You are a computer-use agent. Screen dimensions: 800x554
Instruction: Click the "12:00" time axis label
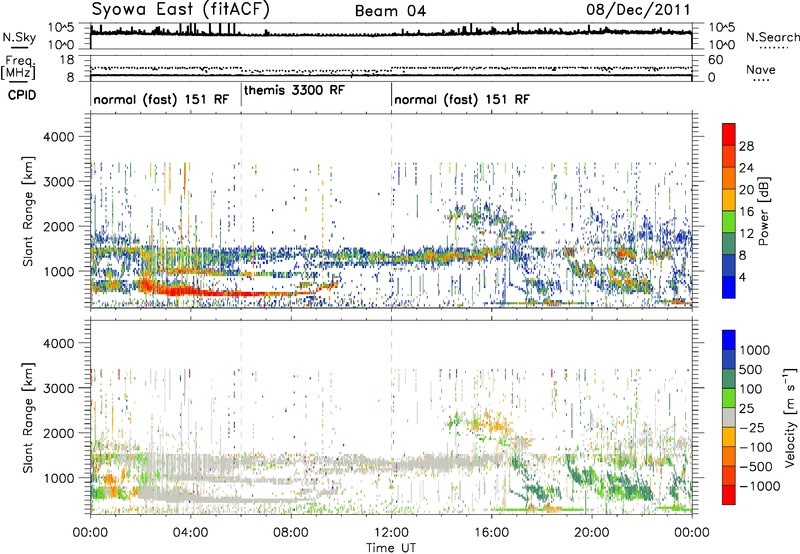pos(391,533)
